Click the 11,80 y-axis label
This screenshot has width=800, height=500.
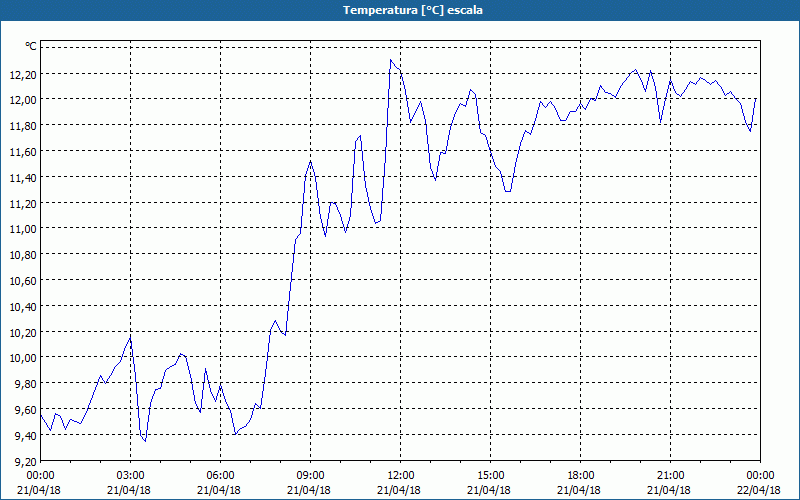pyautogui.click(x=23, y=126)
